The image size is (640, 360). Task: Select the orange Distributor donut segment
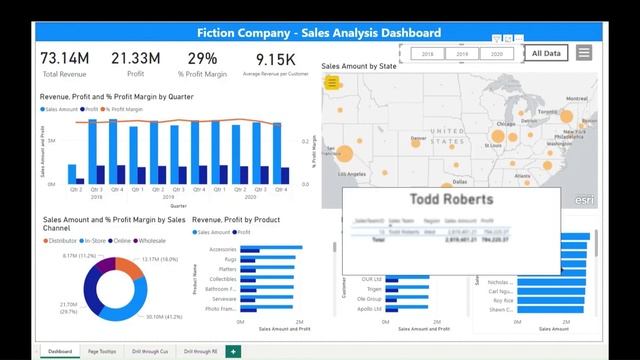[129, 267]
